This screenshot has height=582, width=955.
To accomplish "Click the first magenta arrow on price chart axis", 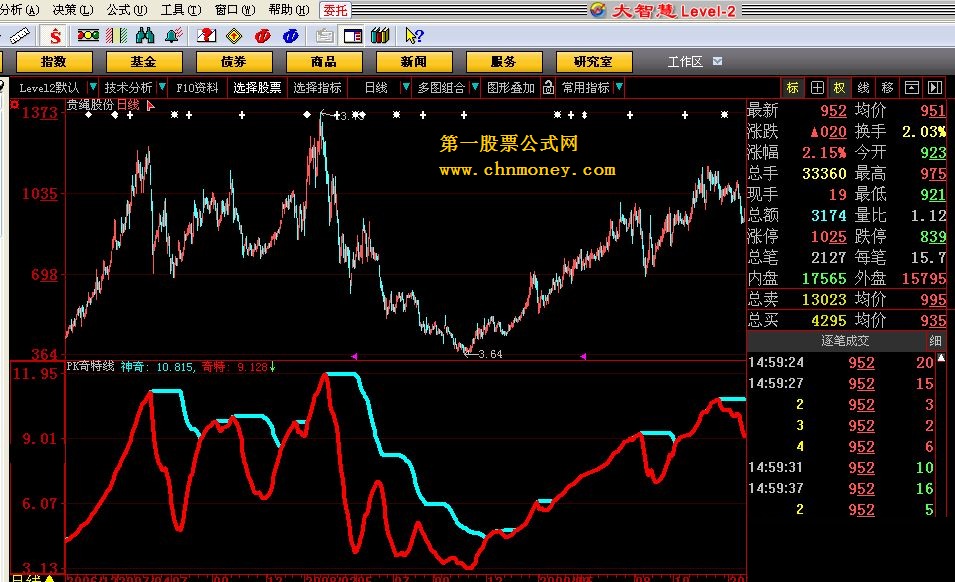I will coord(354,356).
